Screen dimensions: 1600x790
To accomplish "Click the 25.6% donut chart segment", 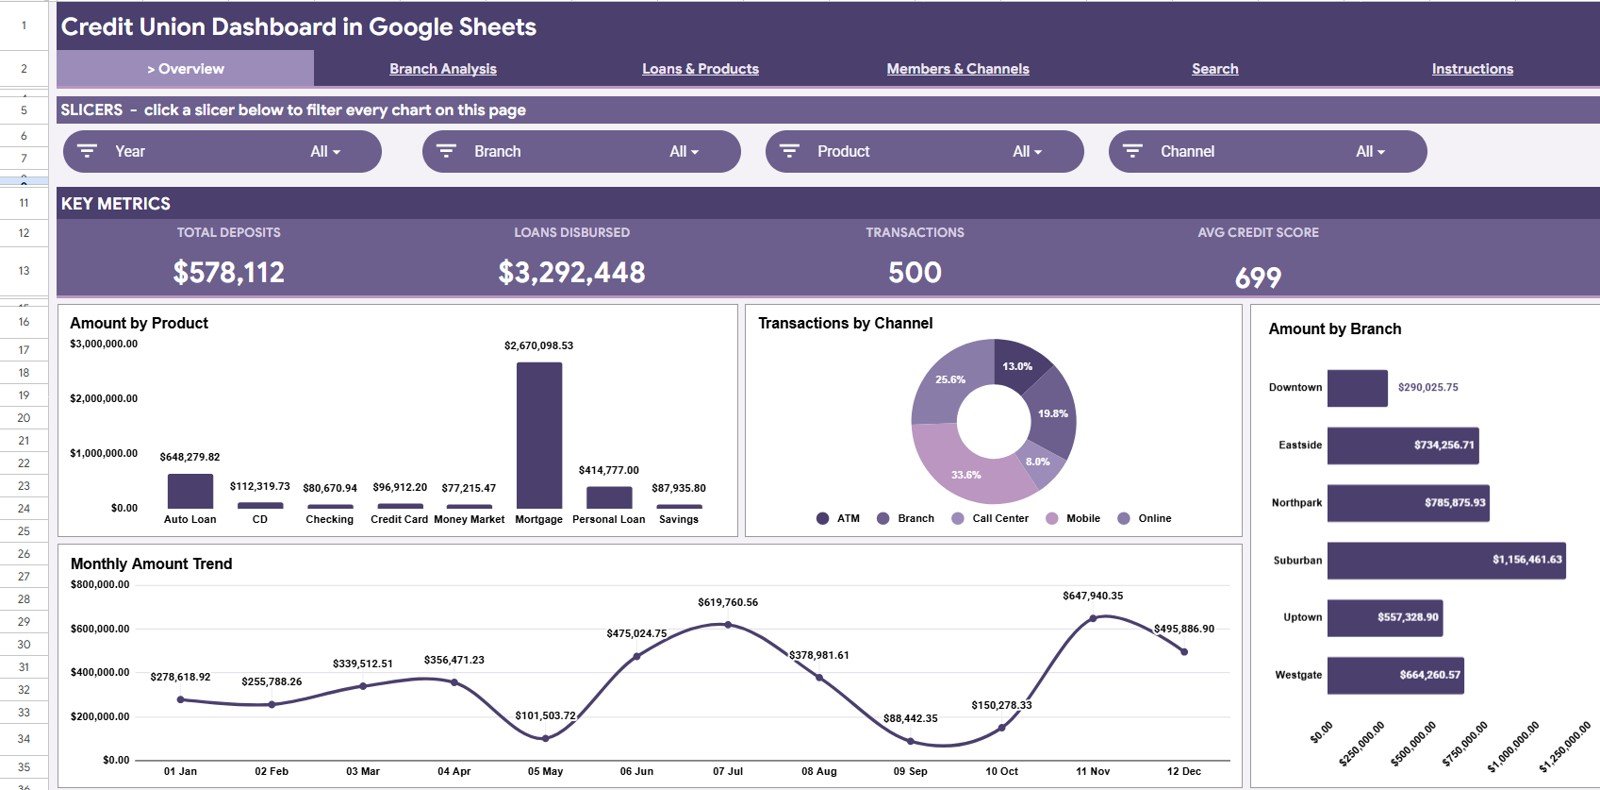I will (948, 381).
